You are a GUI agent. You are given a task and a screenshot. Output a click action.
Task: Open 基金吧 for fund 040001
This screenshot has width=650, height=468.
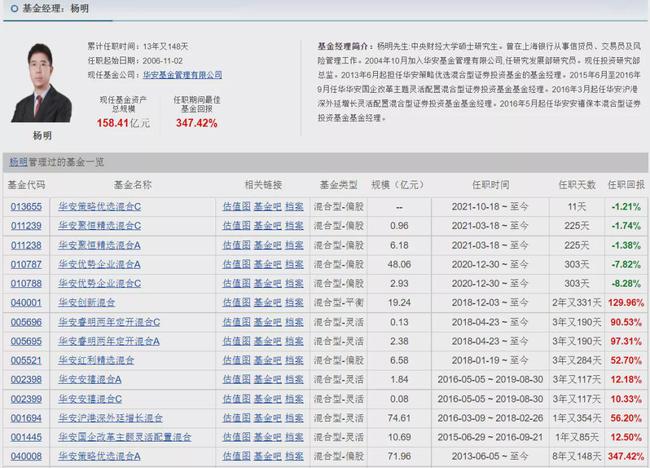[267, 303]
